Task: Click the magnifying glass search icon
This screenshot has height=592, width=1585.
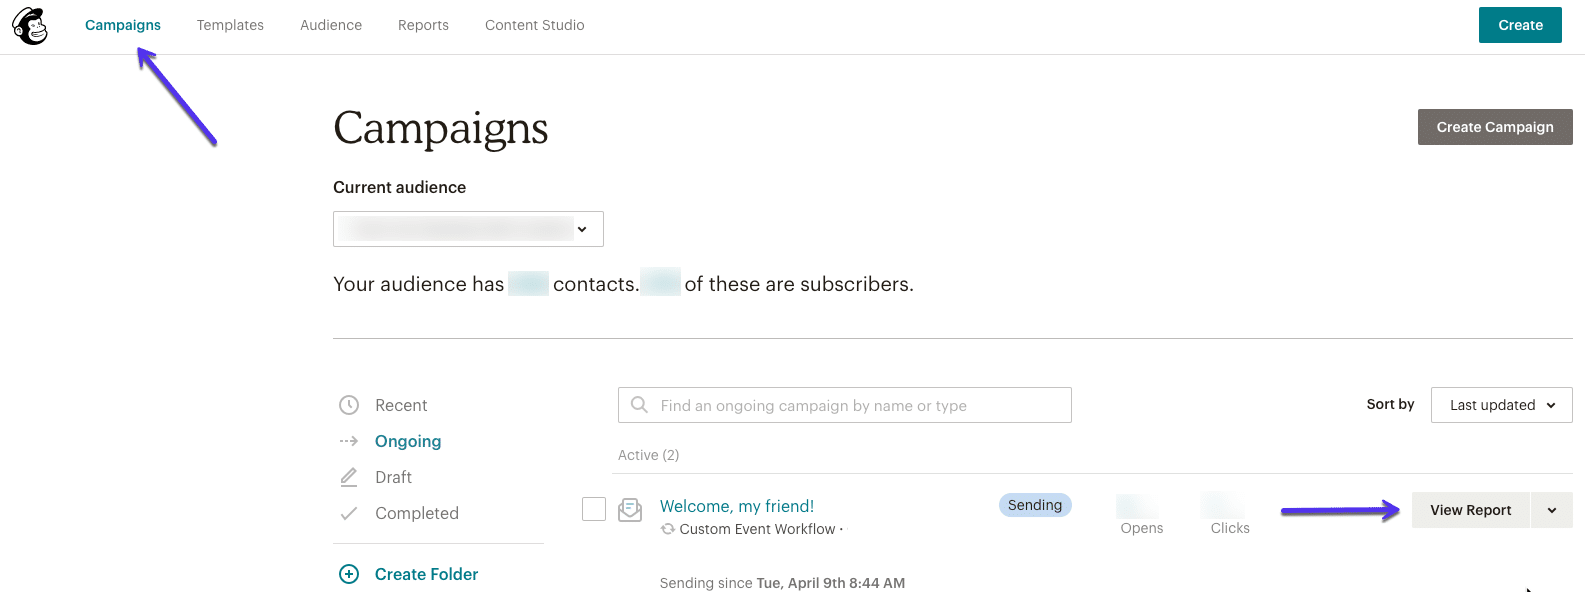Action: [x=640, y=405]
